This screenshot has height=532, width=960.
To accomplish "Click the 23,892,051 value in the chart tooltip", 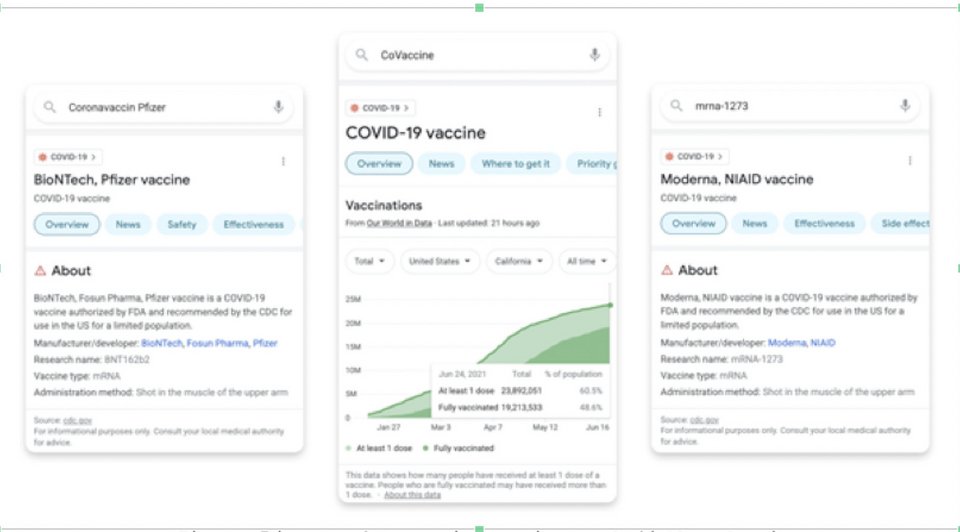I will click(x=521, y=391).
